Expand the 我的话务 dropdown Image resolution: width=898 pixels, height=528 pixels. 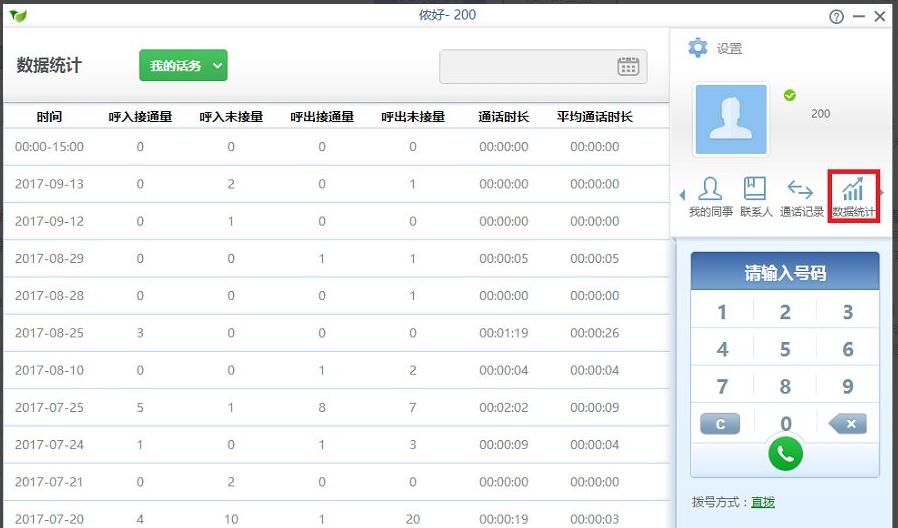[183, 66]
